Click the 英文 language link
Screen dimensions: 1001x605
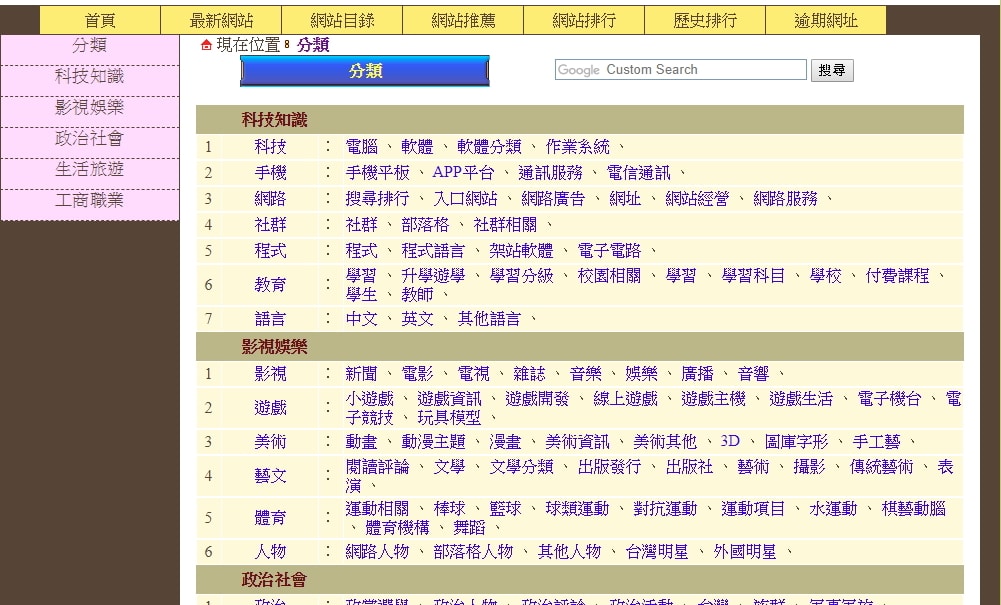[418, 319]
